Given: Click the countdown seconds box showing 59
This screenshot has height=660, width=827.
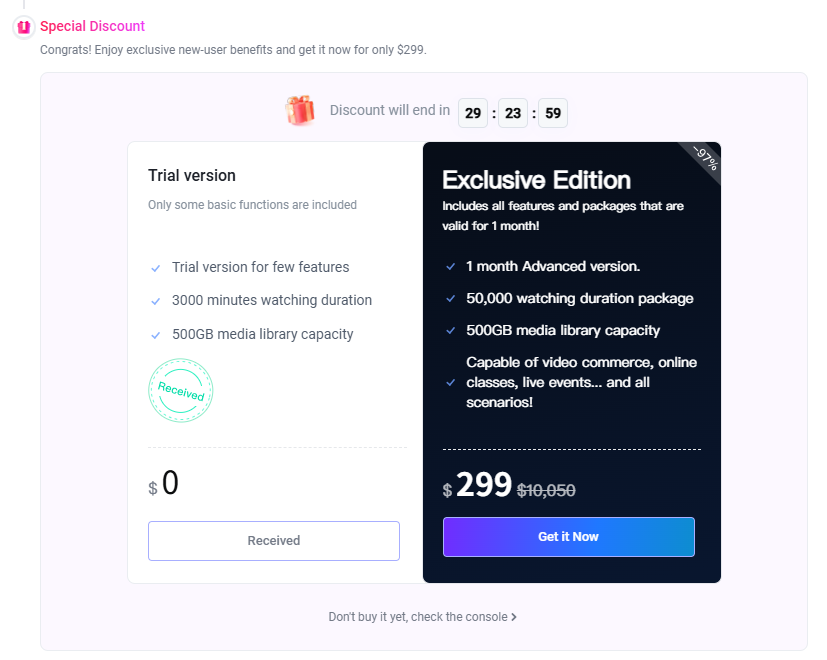Looking at the screenshot, I should click(x=553, y=113).
